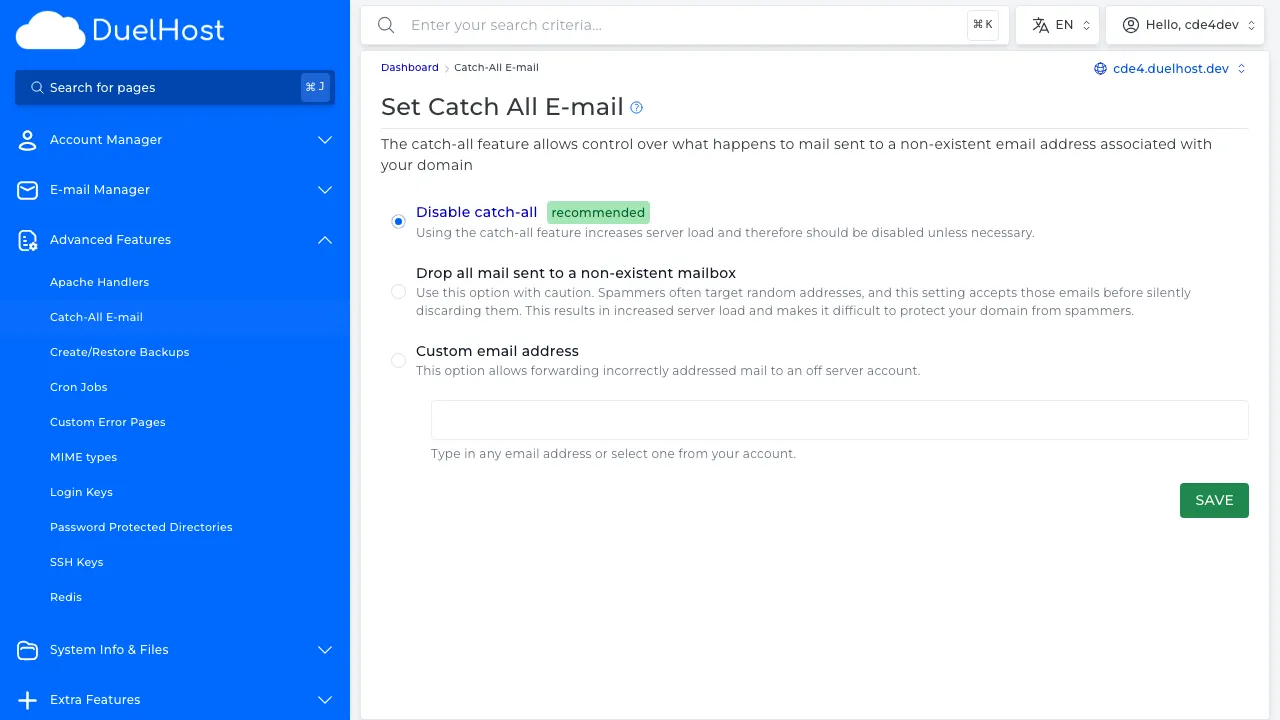Open the EN language selector
Image resolution: width=1280 pixels, height=720 pixels.
pyautogui.click(x=1057, y=25)
